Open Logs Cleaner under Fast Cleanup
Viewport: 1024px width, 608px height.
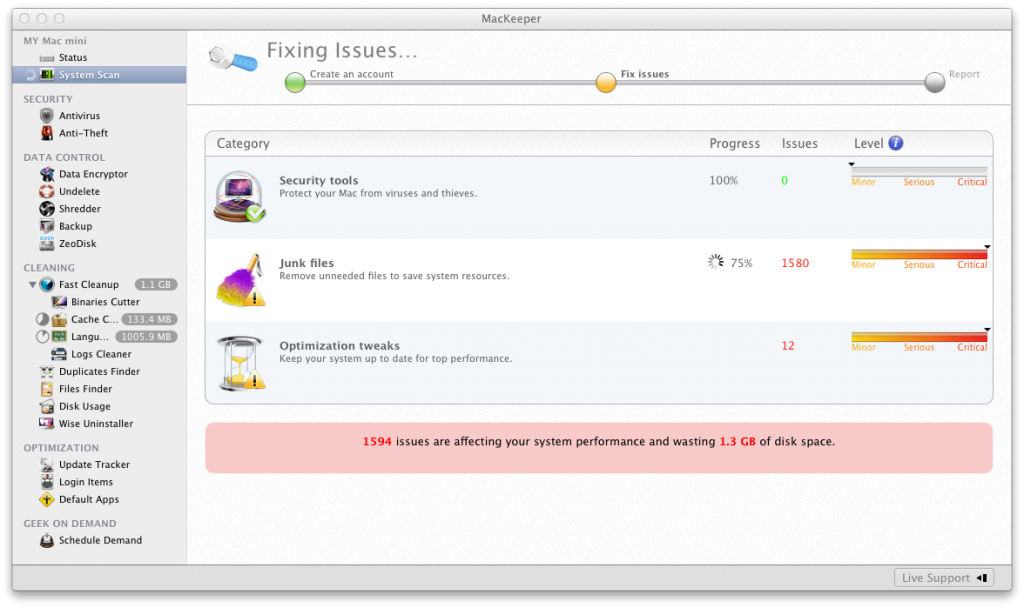click(x=101, y=354)
